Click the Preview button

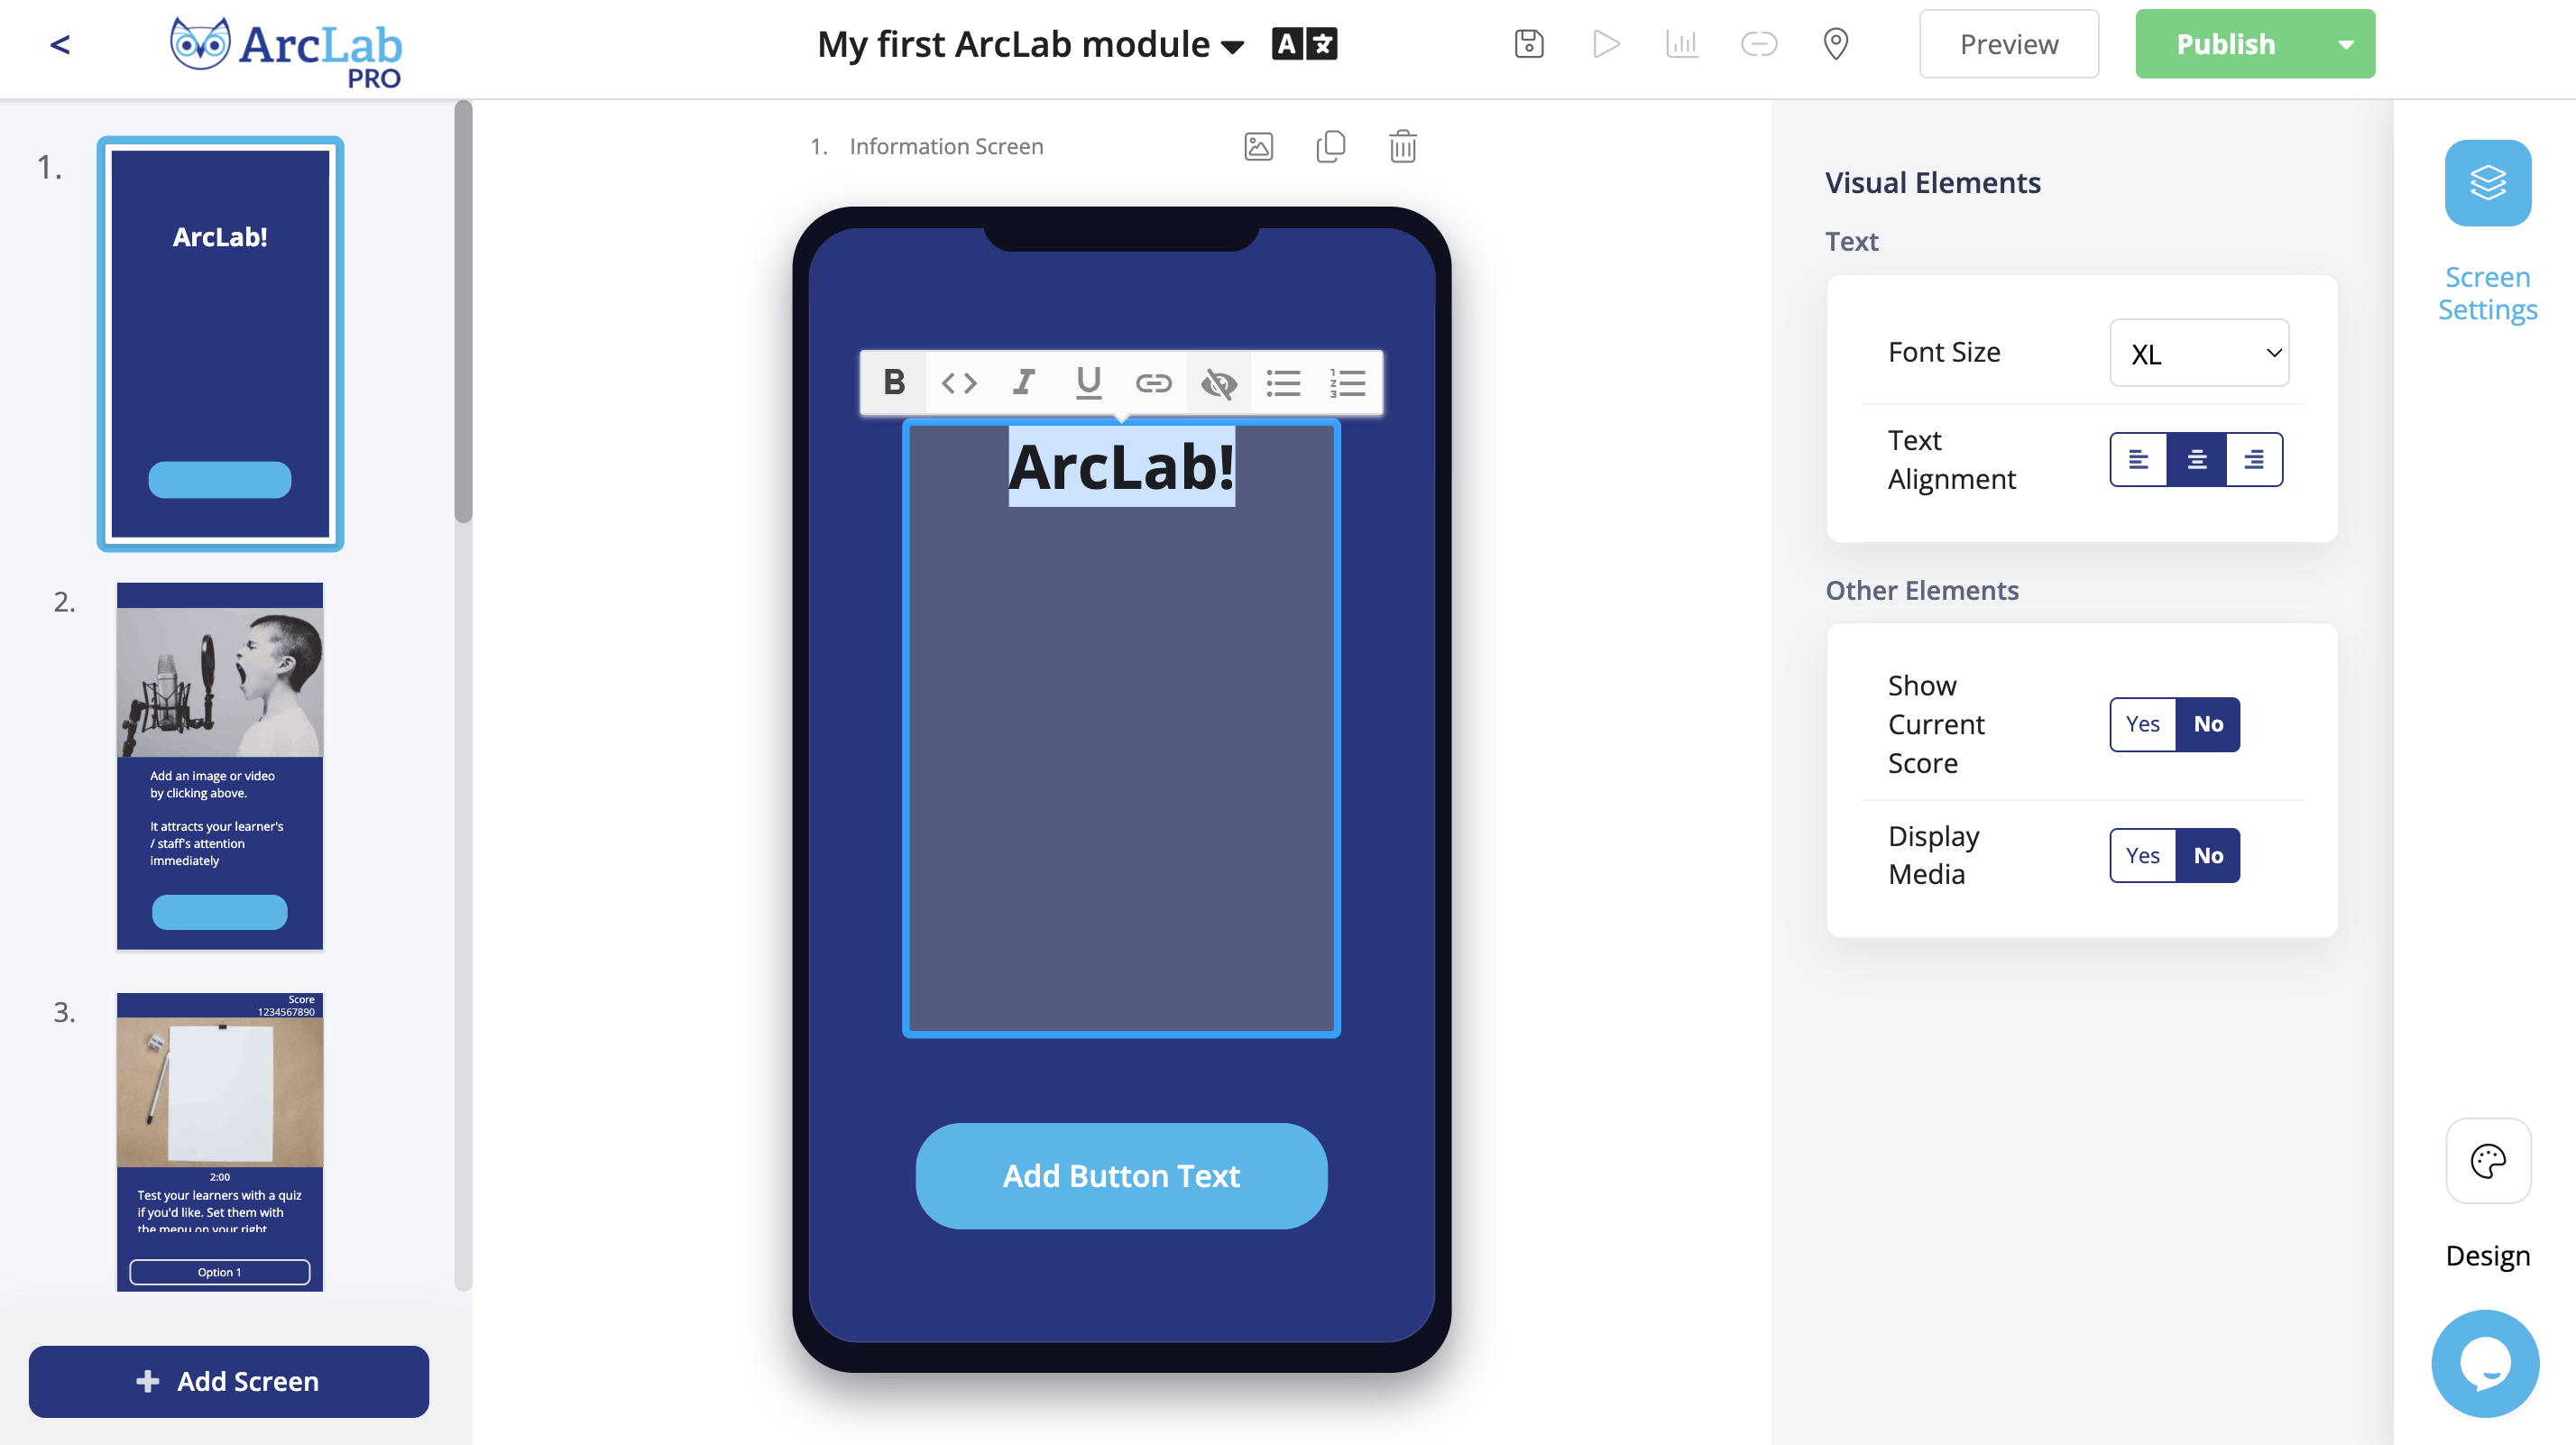(x=2008, y=44)
